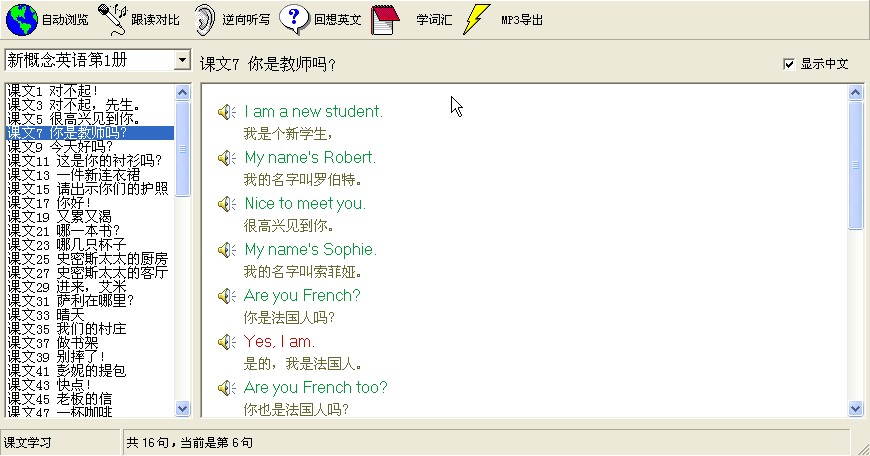Select lesson 课文33 晴天
The width and height of the screenshot is (870, 456).
coord(90,315)
